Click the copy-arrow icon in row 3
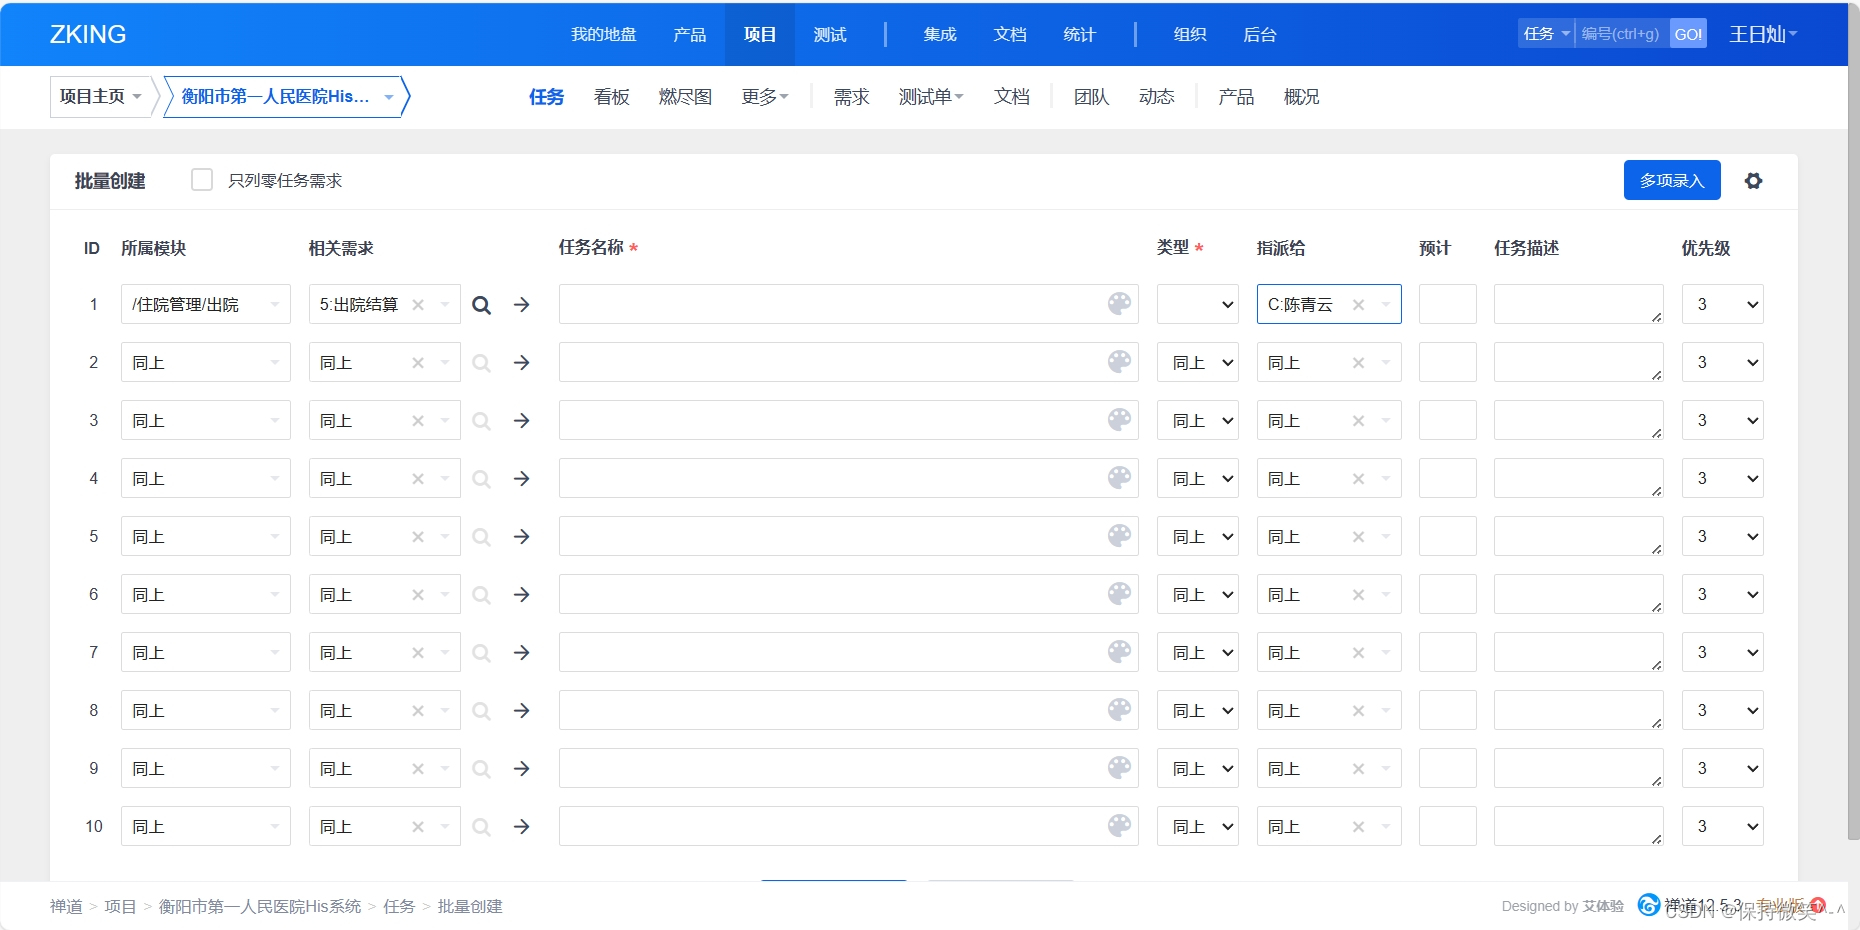This screenshot has height=930, width=1860. [522, 421]
